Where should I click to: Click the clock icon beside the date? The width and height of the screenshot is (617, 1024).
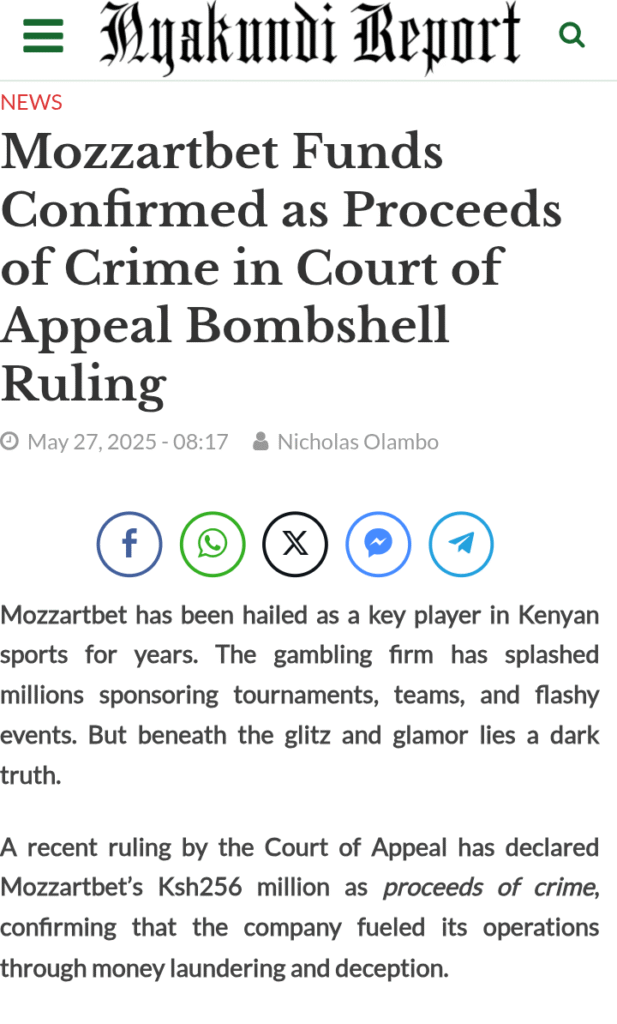pos(9,441)
